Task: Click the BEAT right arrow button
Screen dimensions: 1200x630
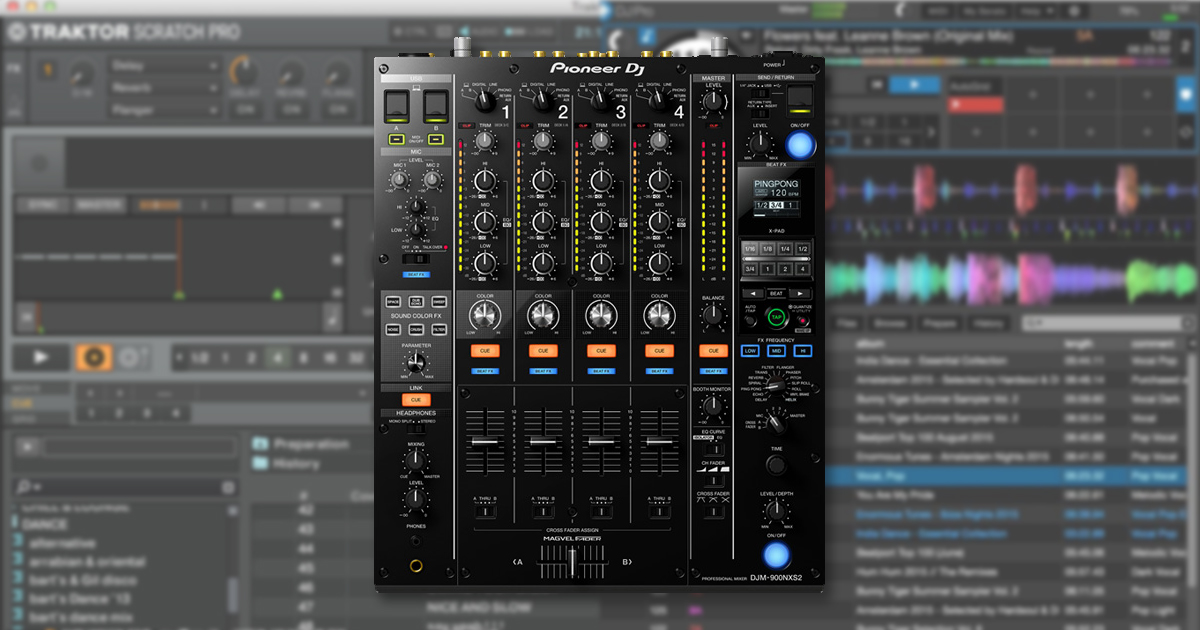Action: tap(801, 293)
